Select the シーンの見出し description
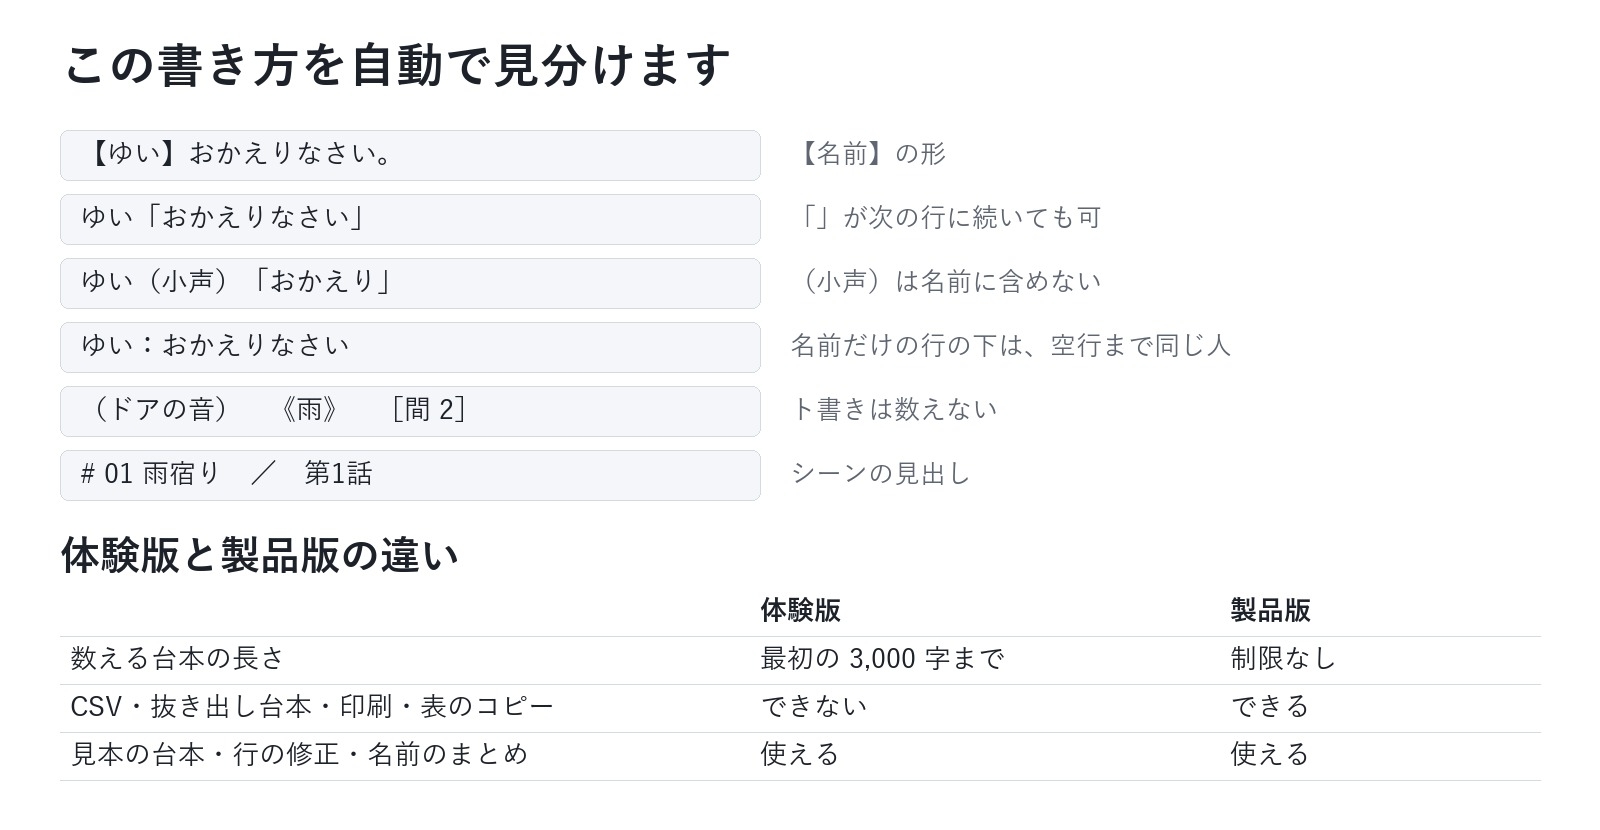Image resolution: width=1600 pixels, height=830 pixels. (x=881, y=474)
